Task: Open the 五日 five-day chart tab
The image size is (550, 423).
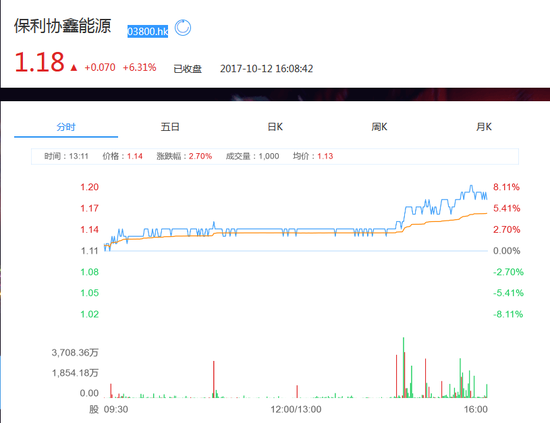Action: 170,127
